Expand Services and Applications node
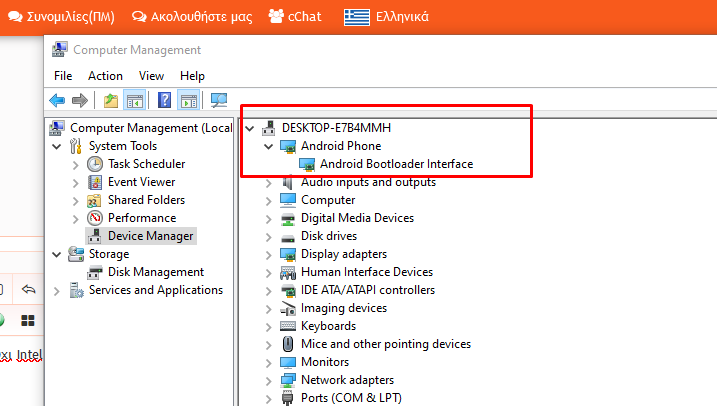Image resolution: width=717 pixels, height=406 pixels. pyautogui.click(x=56, y=290)
